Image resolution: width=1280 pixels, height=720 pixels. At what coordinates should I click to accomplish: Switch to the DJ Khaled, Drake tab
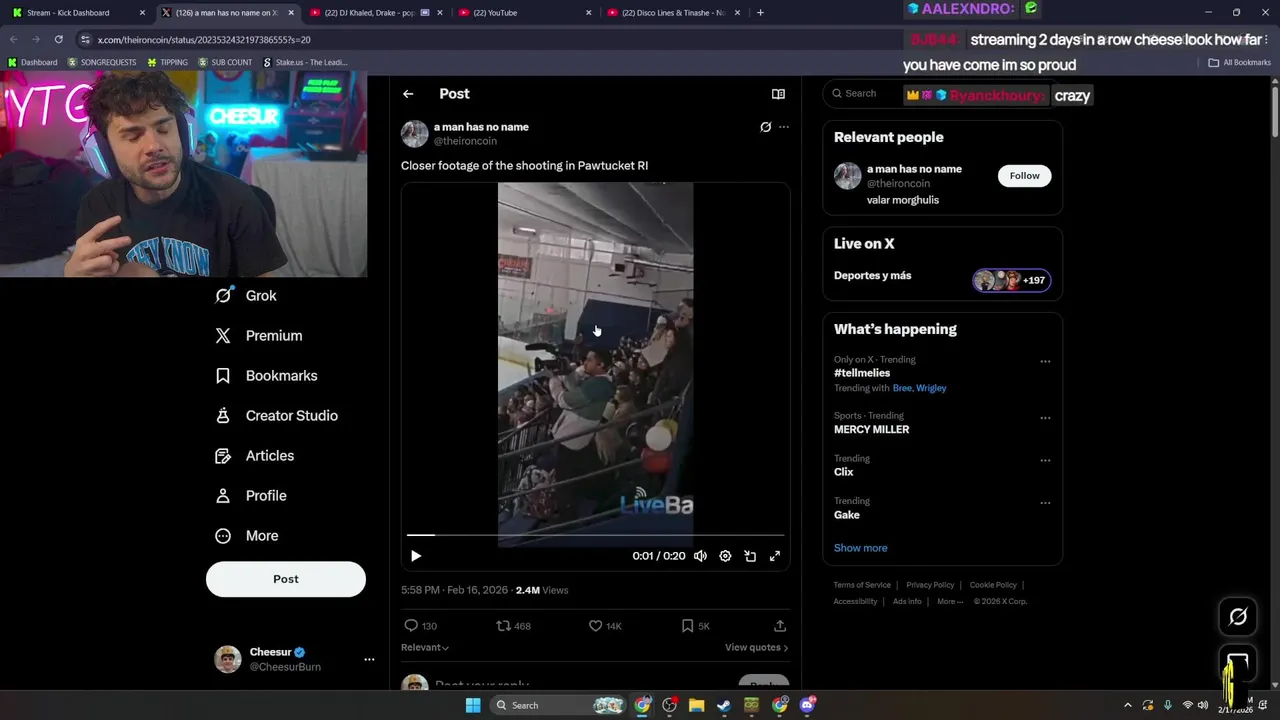point(376,13)
